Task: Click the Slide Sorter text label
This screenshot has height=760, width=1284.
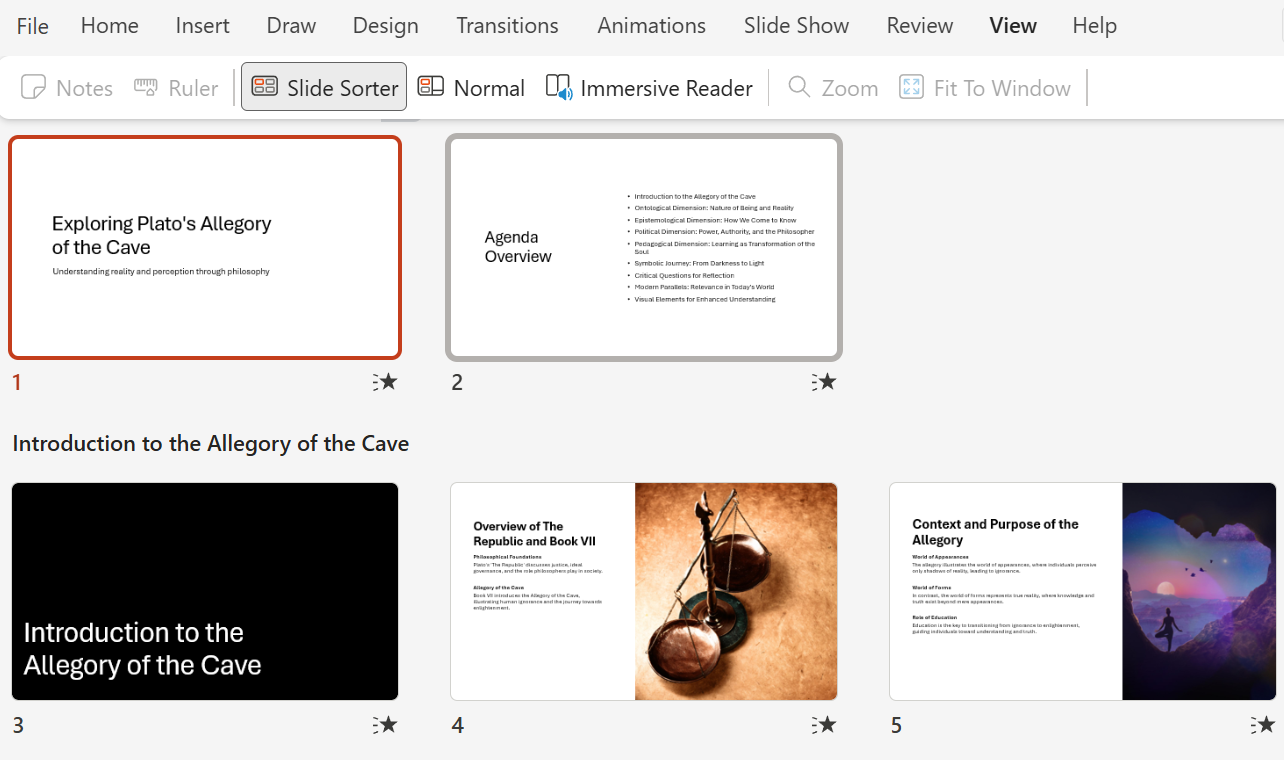Action: (x=342, y=88)
